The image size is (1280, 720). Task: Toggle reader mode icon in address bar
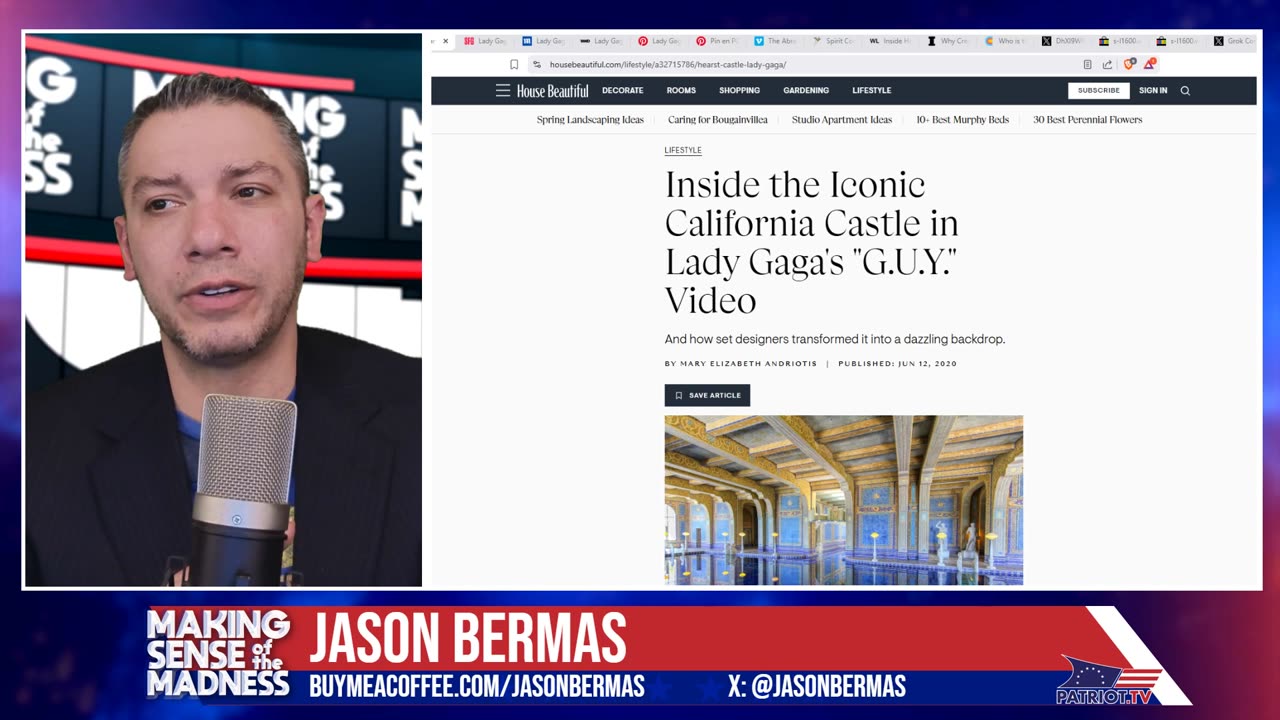(x=1087, y=64)
